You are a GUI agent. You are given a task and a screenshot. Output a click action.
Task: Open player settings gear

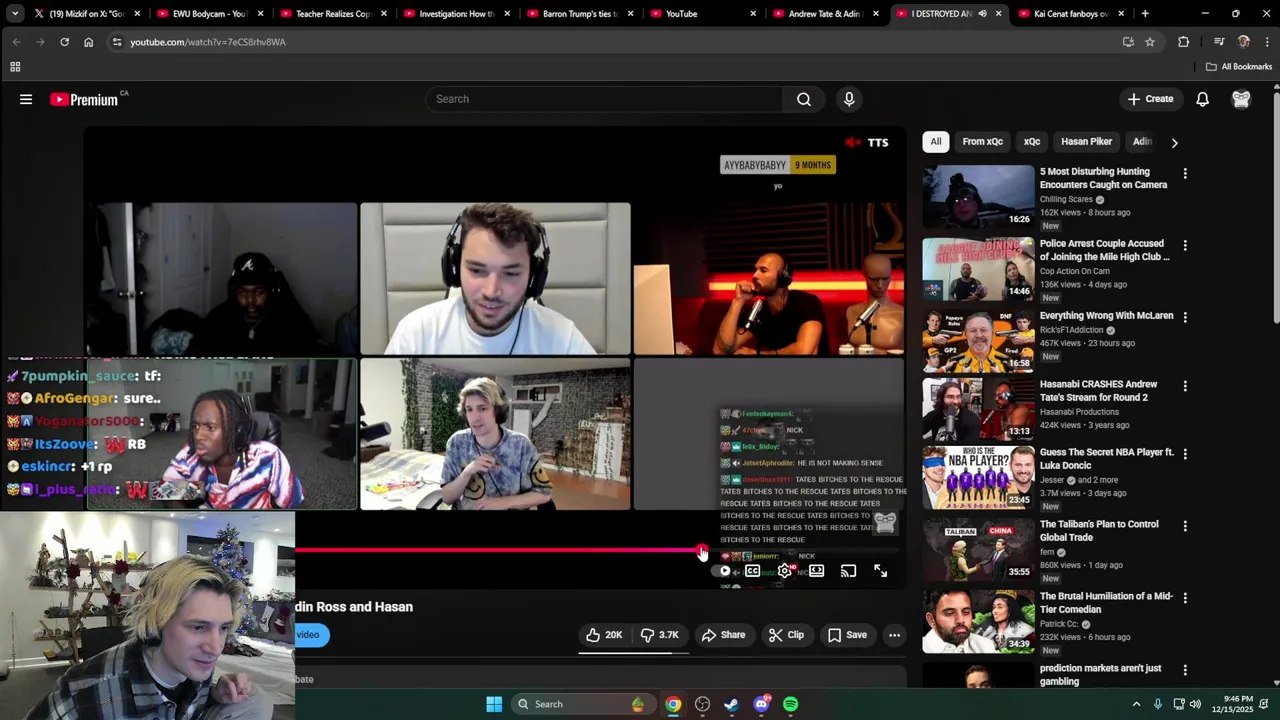tap(785, 571)
